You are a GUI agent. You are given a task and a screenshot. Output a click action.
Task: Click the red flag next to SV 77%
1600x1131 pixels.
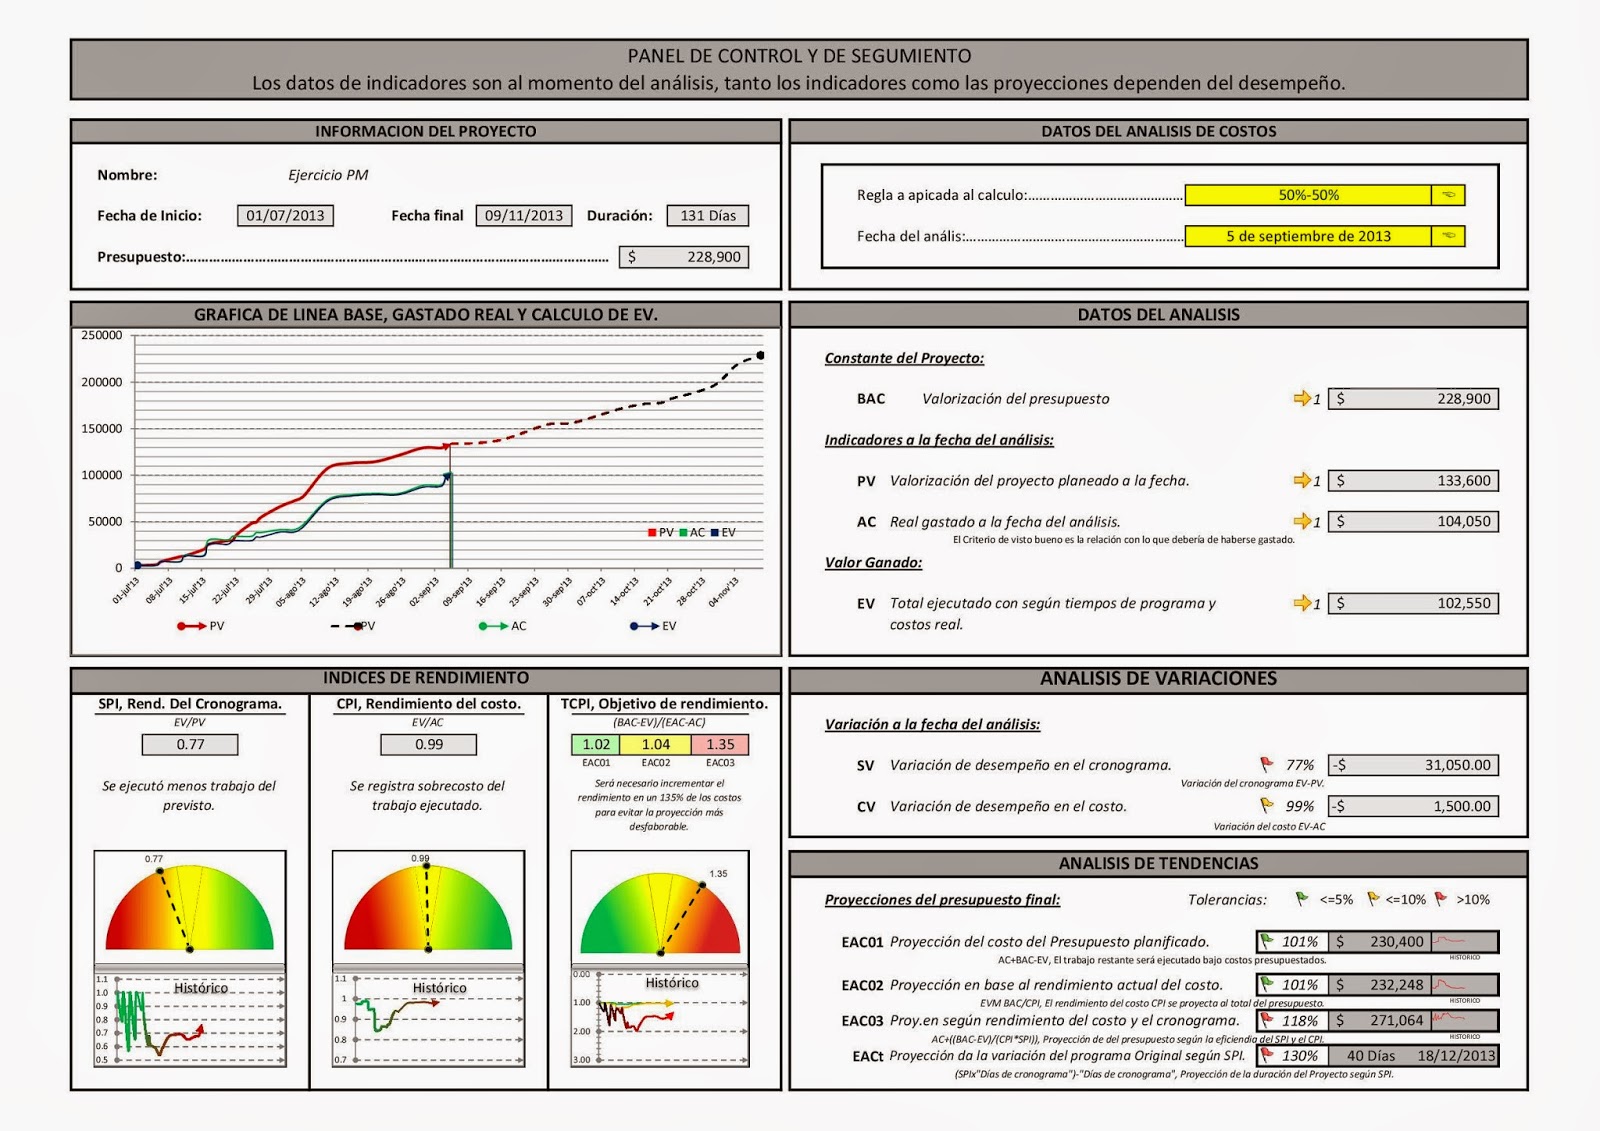[x=1267, y=764]
